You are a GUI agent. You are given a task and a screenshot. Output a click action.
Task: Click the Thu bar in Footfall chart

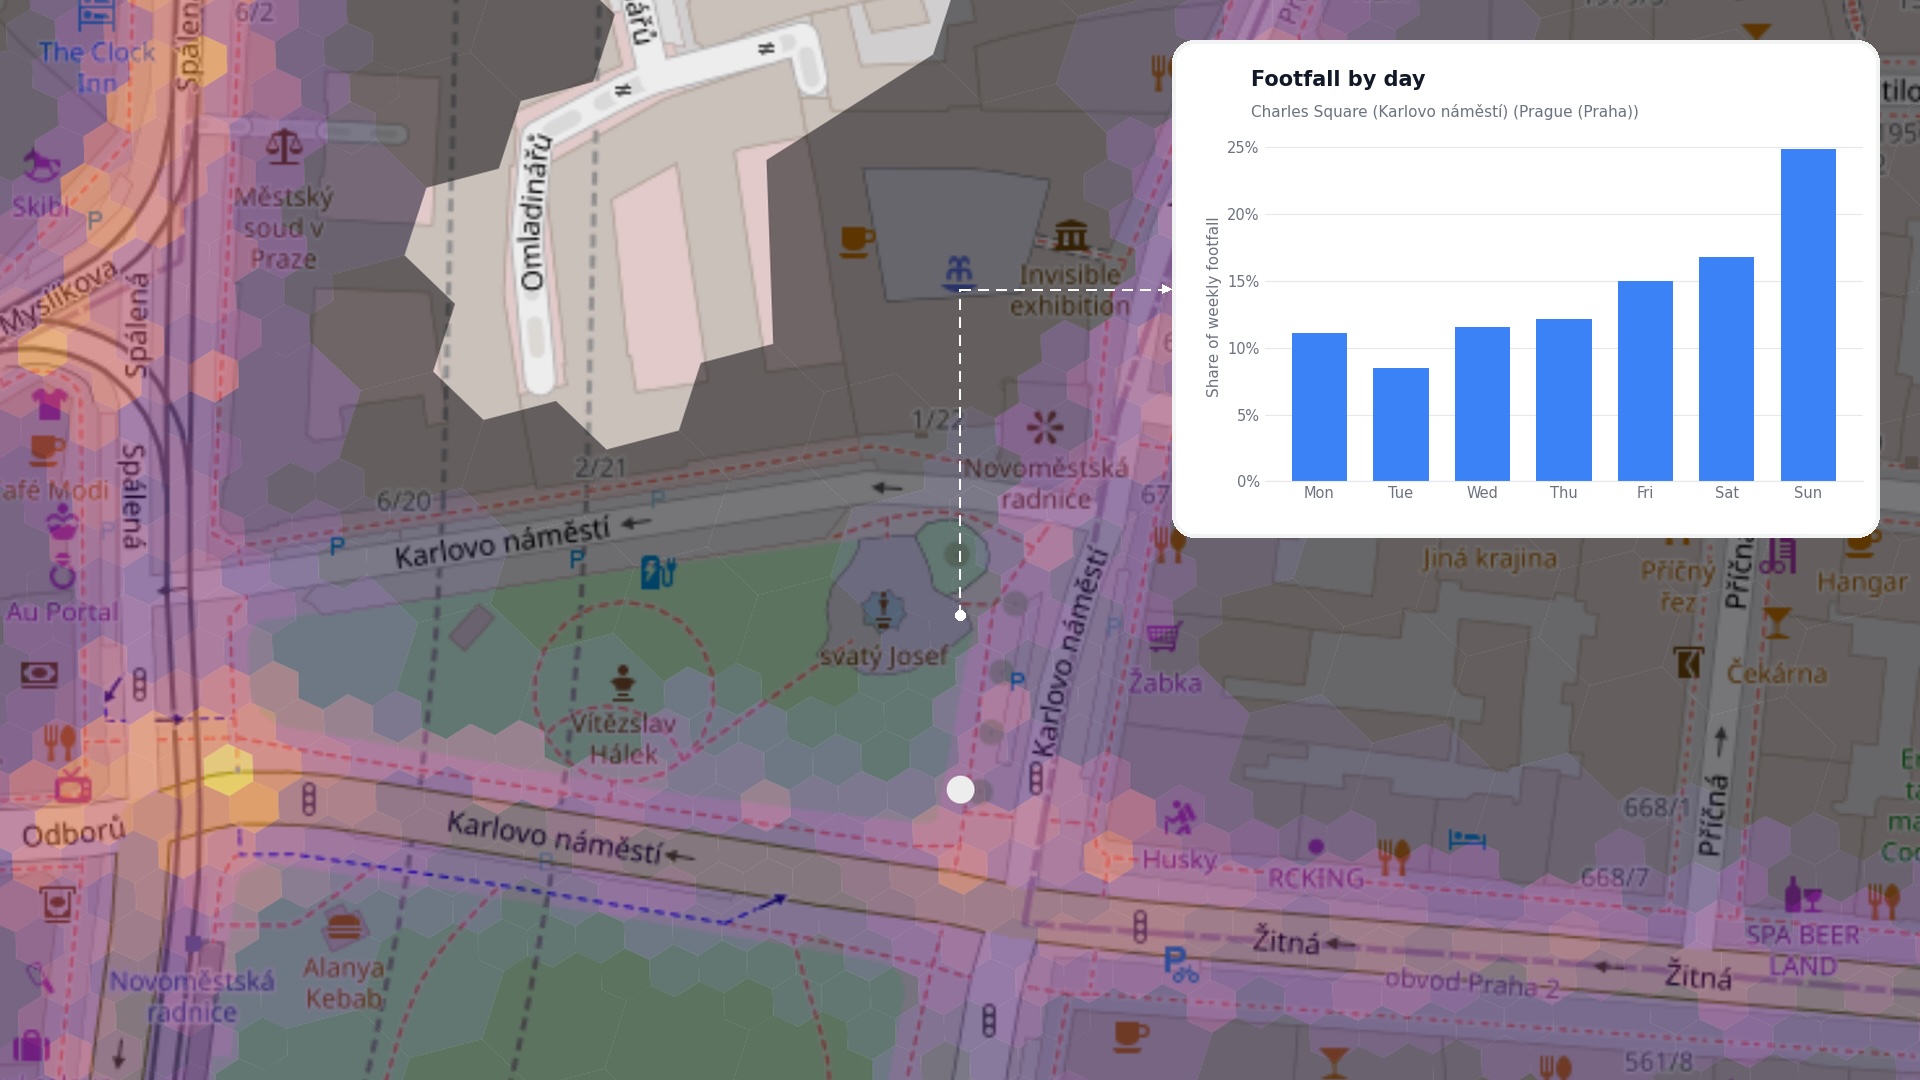click(x=1564, y=400)
